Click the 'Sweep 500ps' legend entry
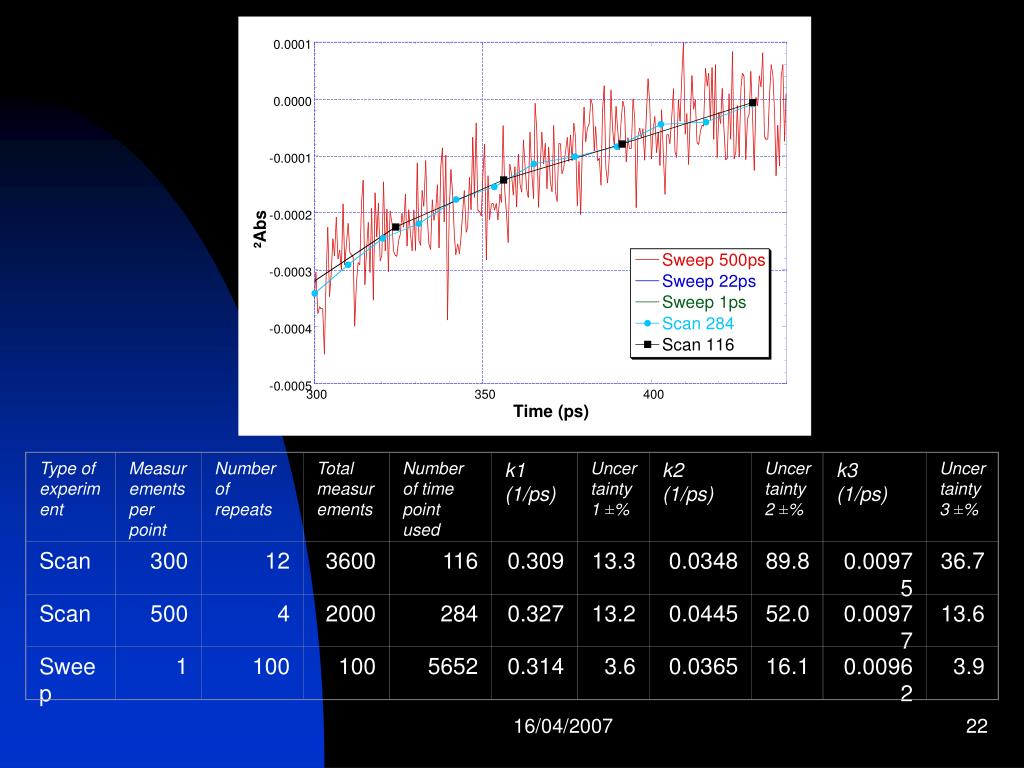This screenshot has width=1024, height=768. click(700, 260)
